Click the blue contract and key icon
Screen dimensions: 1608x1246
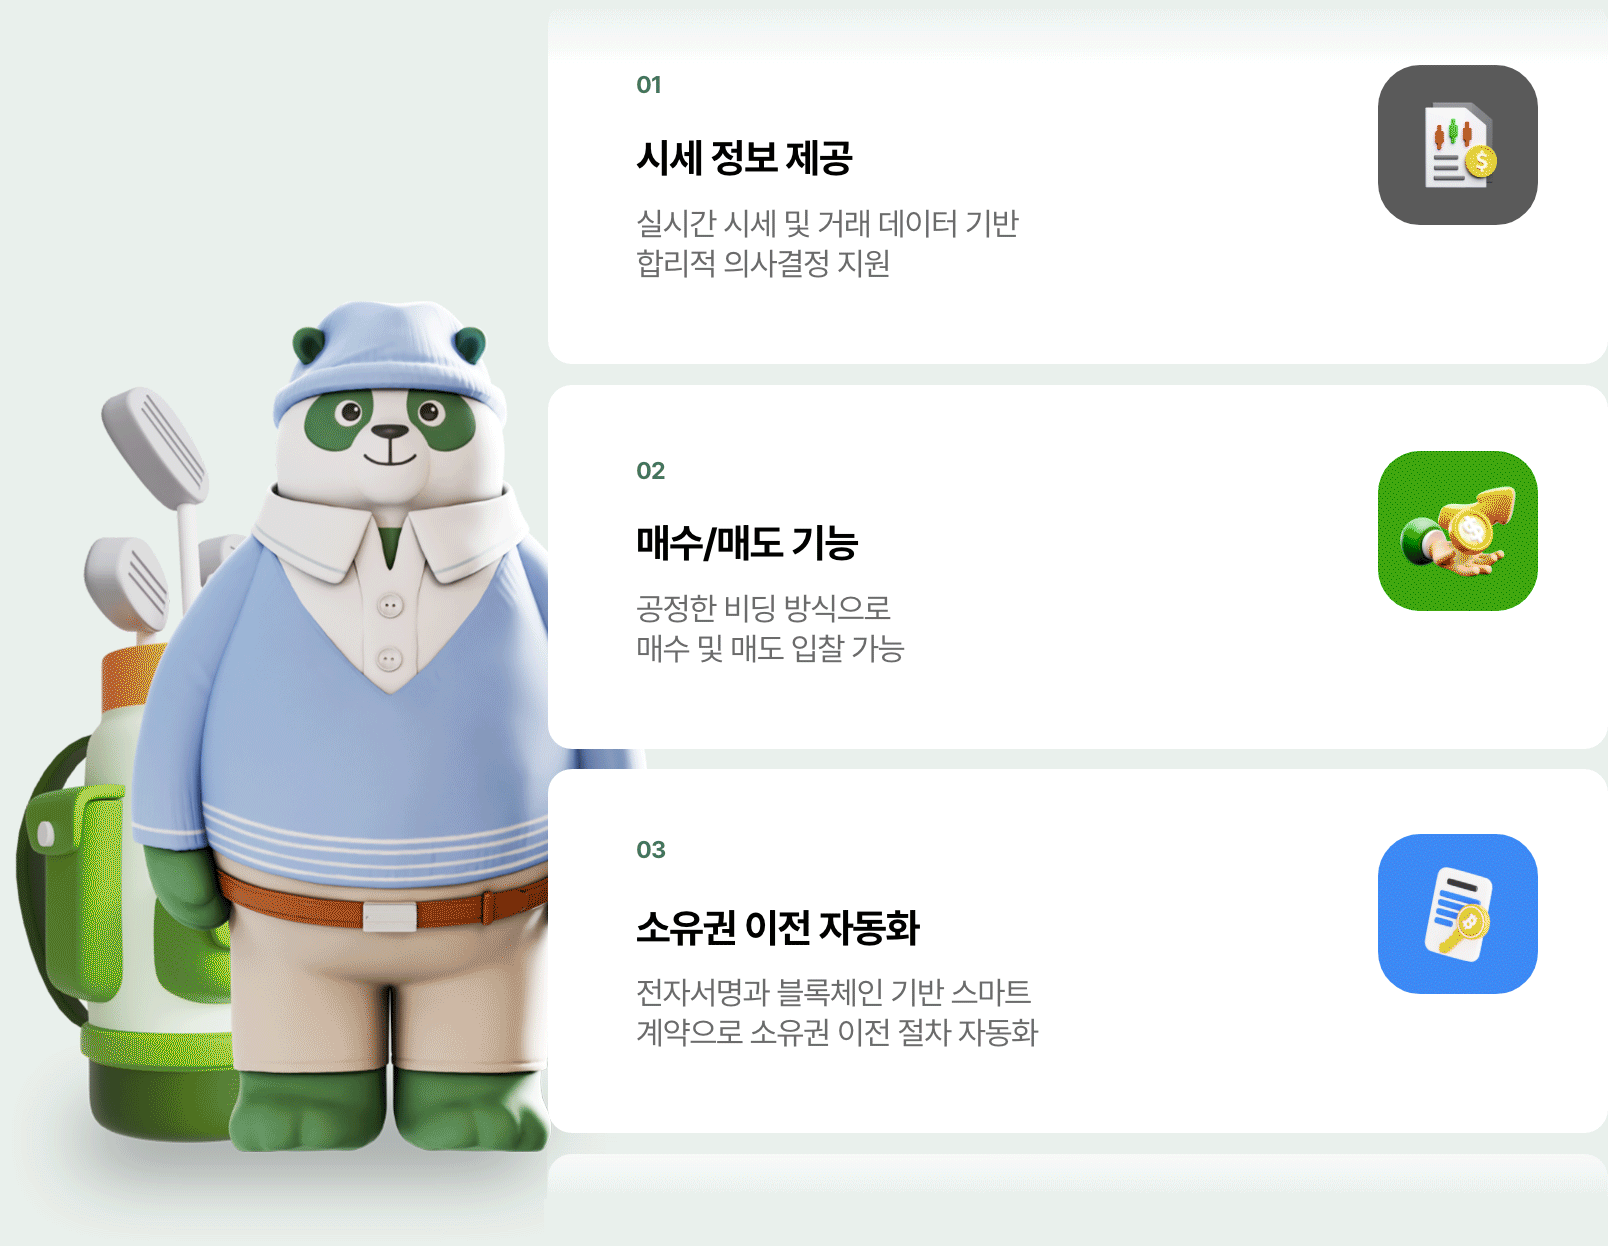click(x=1457, y=914)
